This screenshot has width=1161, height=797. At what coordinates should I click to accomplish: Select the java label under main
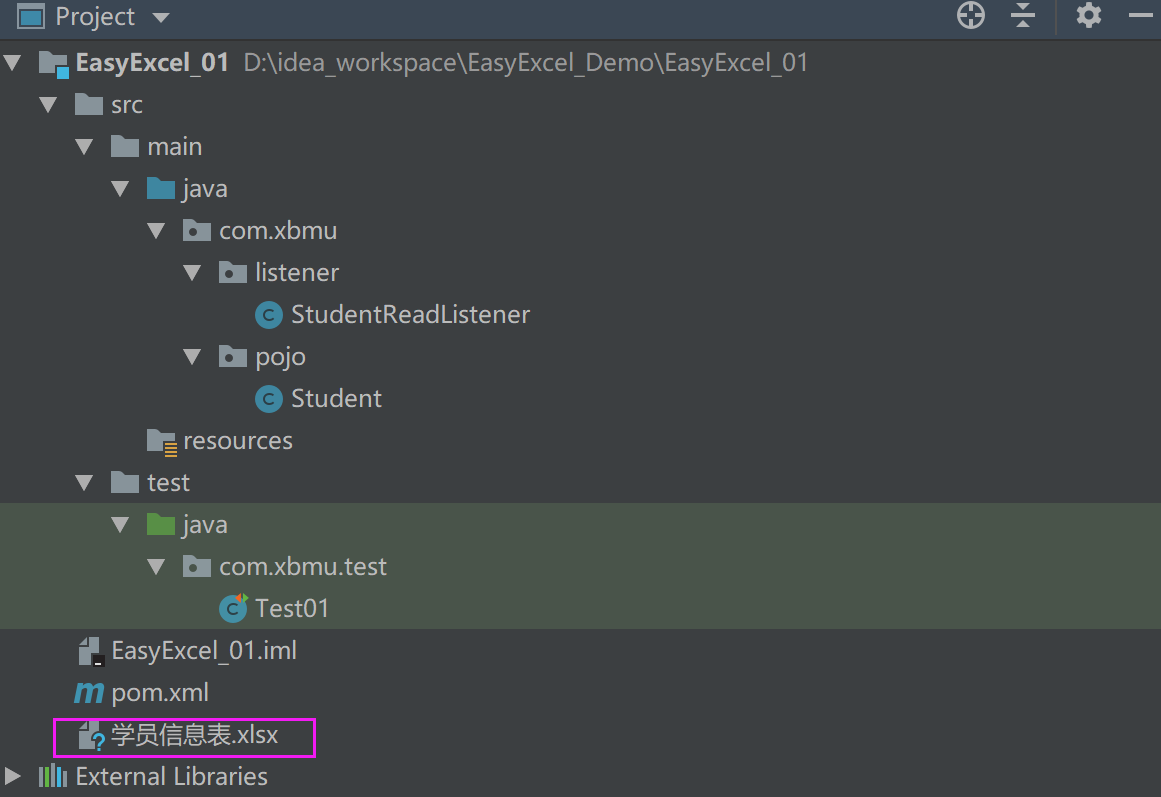click(205, 189)
